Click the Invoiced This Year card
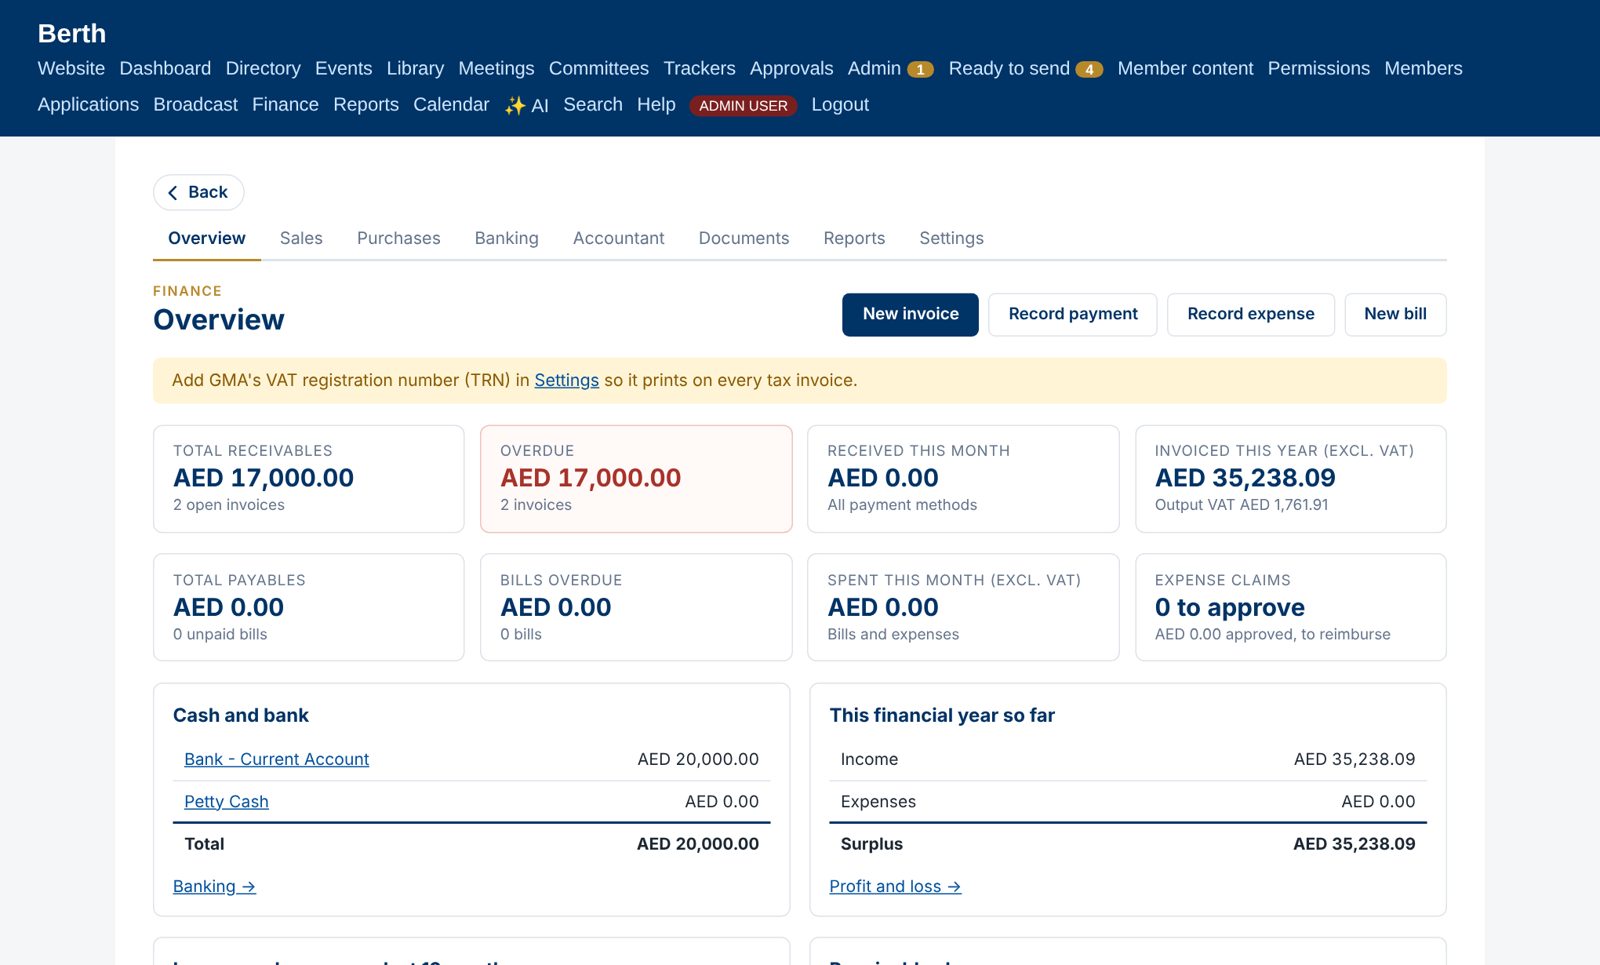Viewport: 1600px width, 965px height. pos(1291,479)
